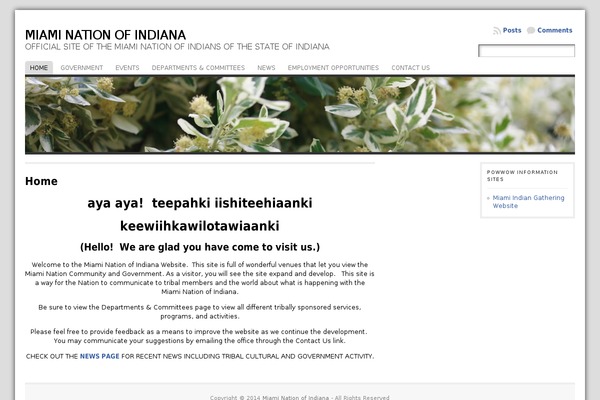
Task: Open the Contact Us menu item
Action: [x=410, y=68]
